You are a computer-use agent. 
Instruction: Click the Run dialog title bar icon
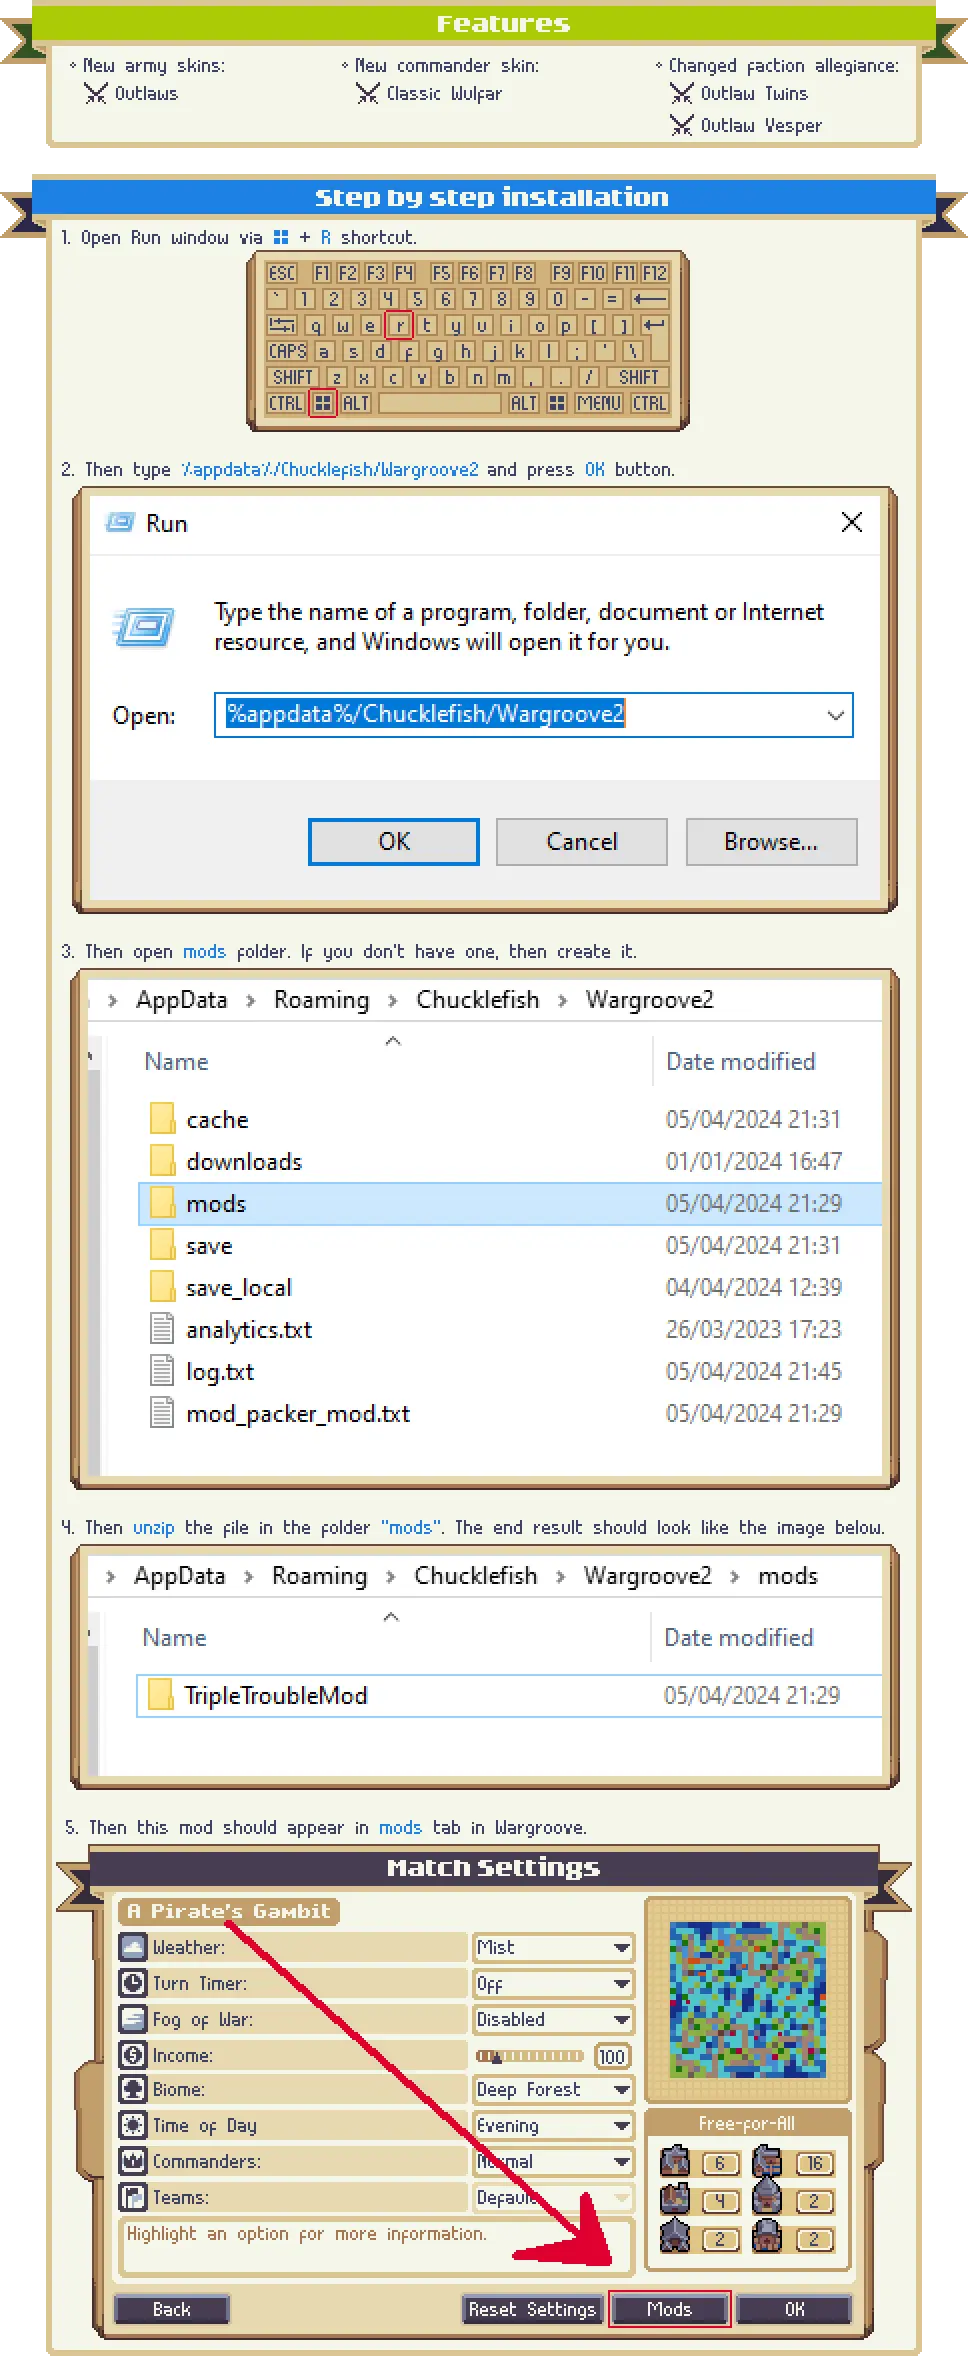click(x=120, y=523)
